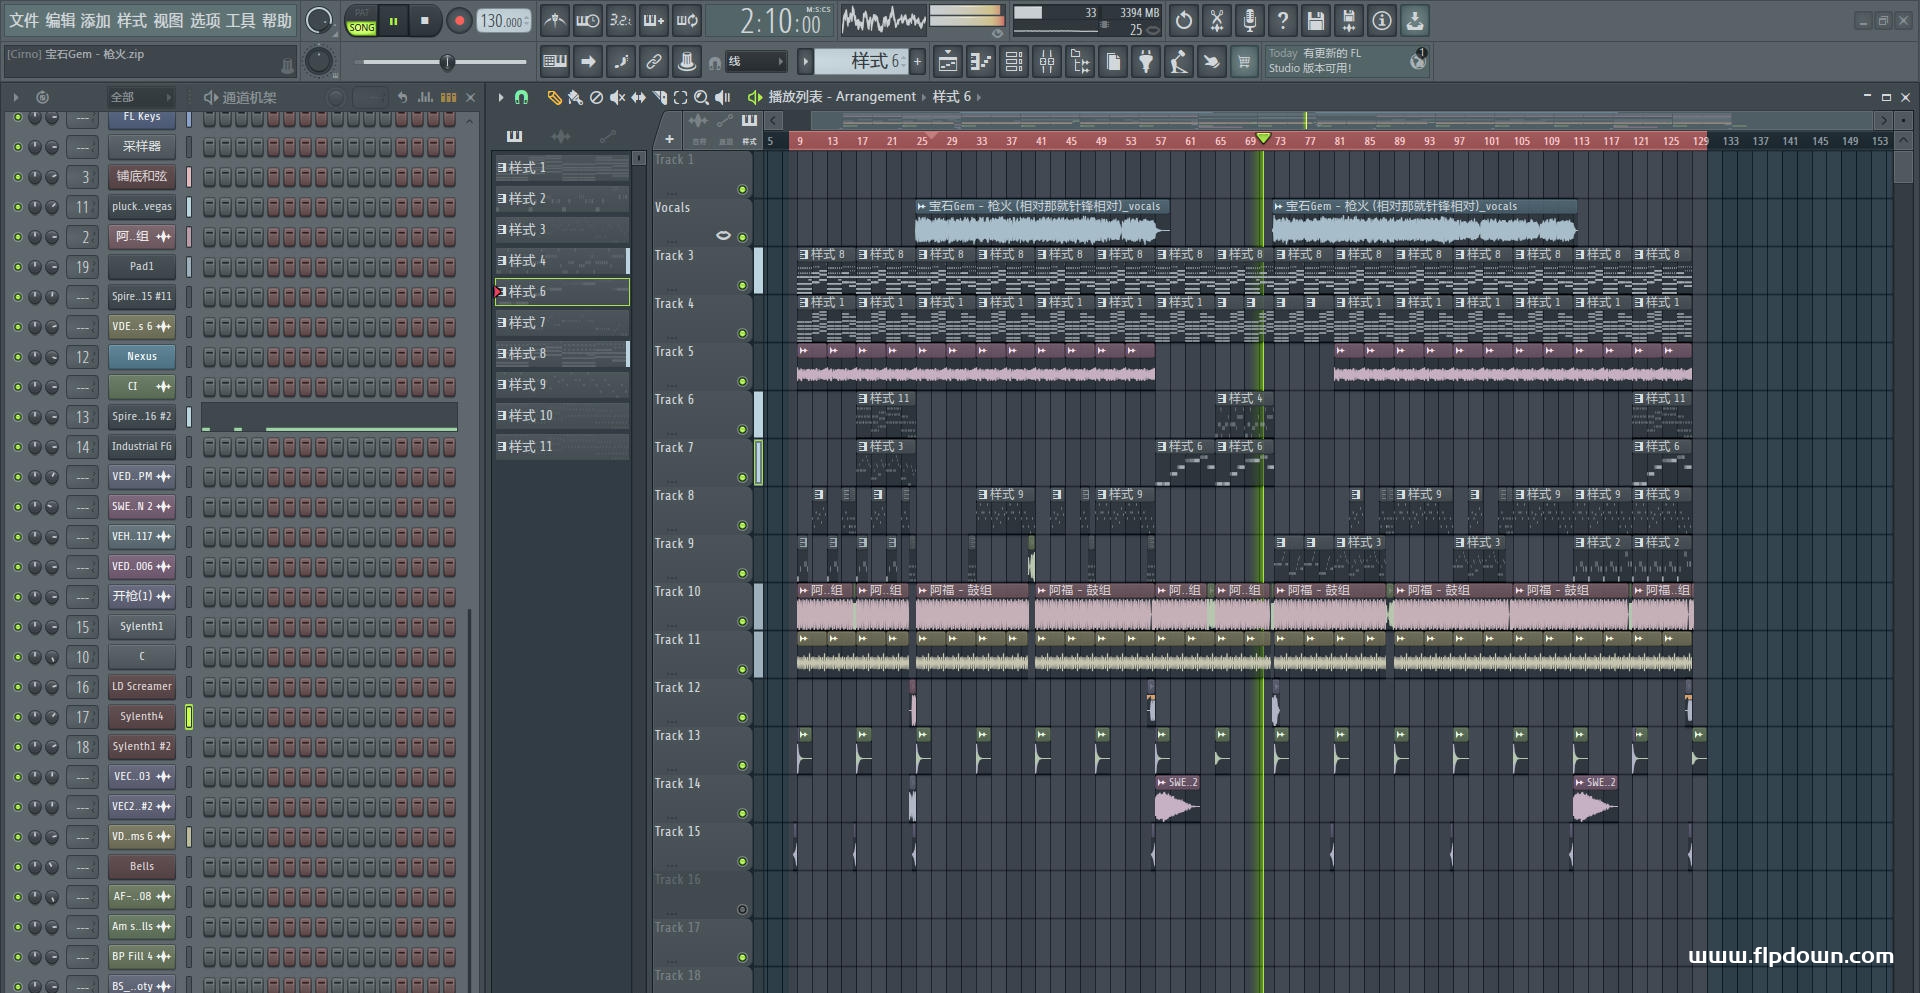Viewport: 1920px width, 993px height.
Task: Open the 工具 menu
Action: [240, 20]
